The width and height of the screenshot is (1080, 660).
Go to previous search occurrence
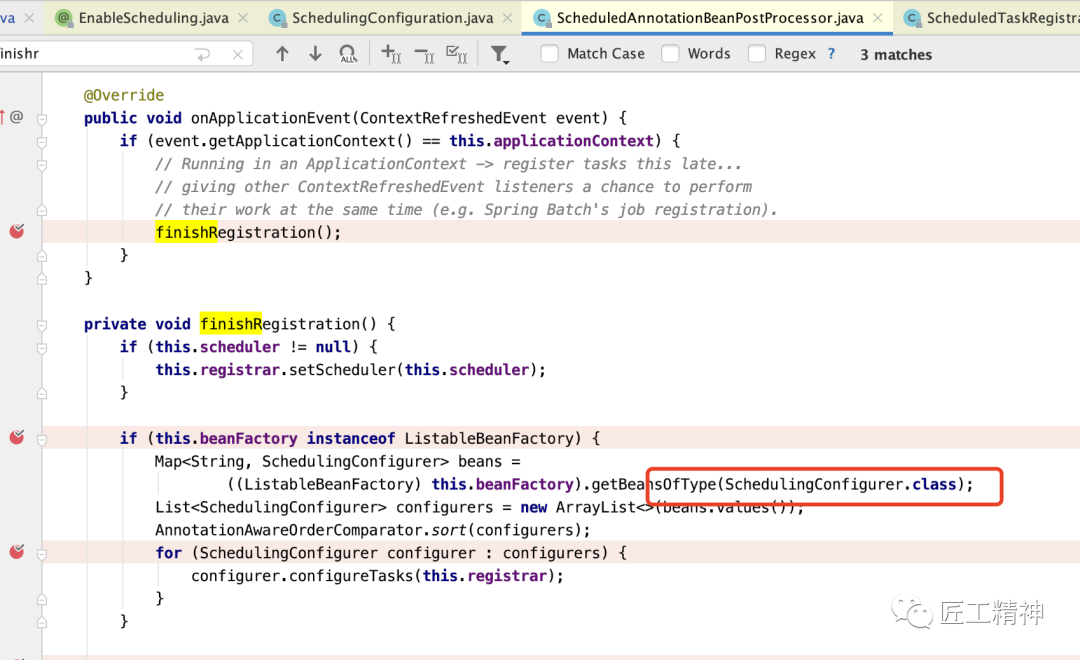(282, 54)
